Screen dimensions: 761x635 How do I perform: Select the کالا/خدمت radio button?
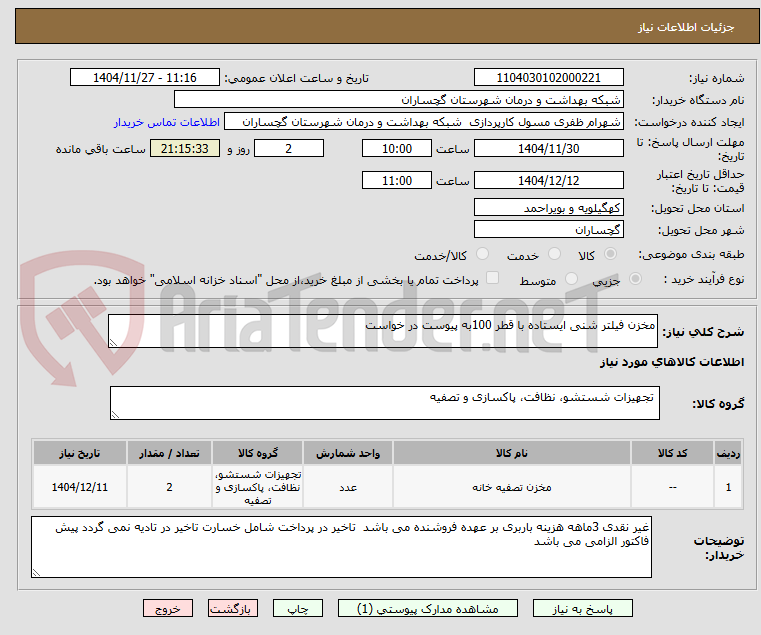click(x=482, y=254)
